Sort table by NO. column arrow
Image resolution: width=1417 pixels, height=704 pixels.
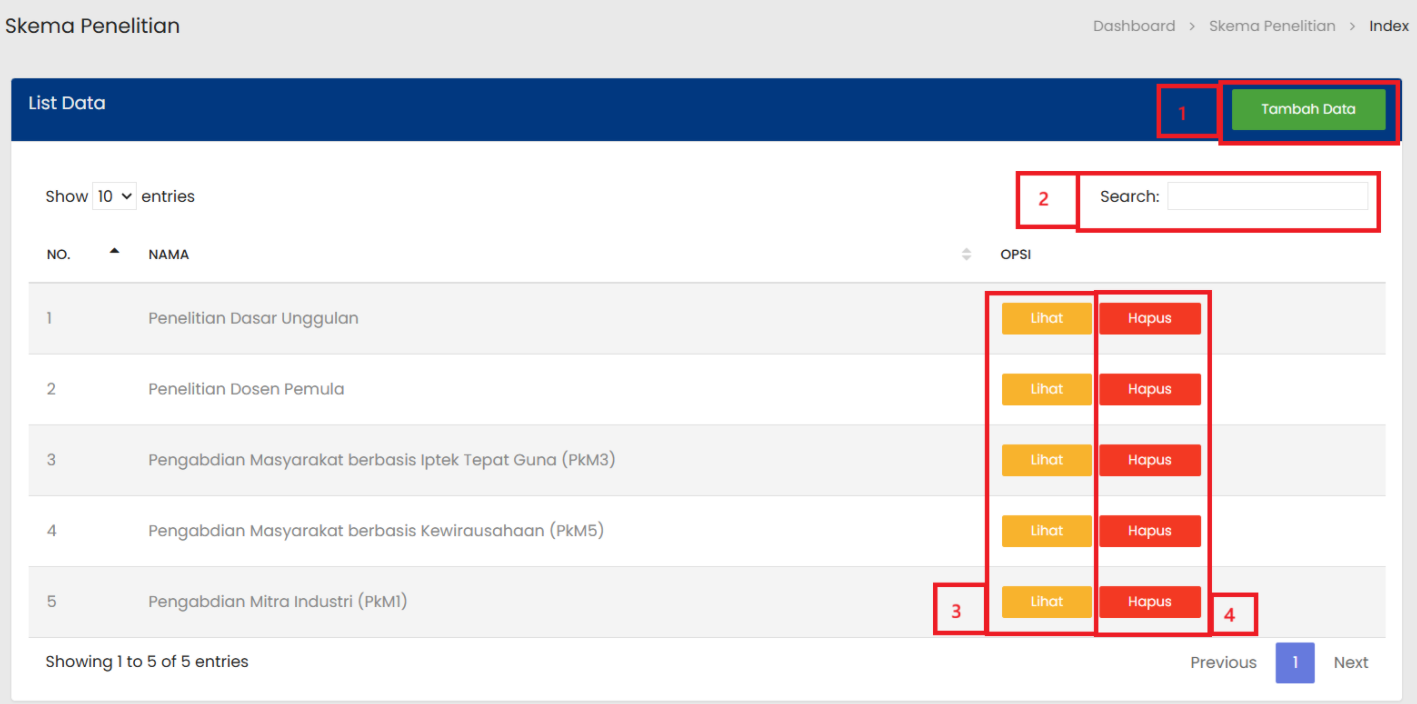pos(114,252)
